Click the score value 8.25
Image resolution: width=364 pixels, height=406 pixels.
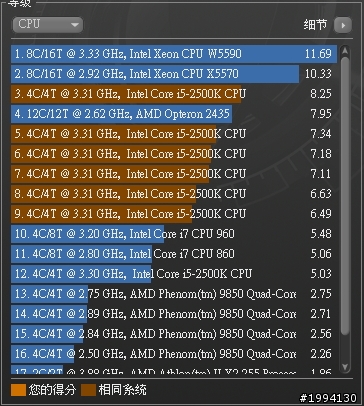click(x=321, y=94)
